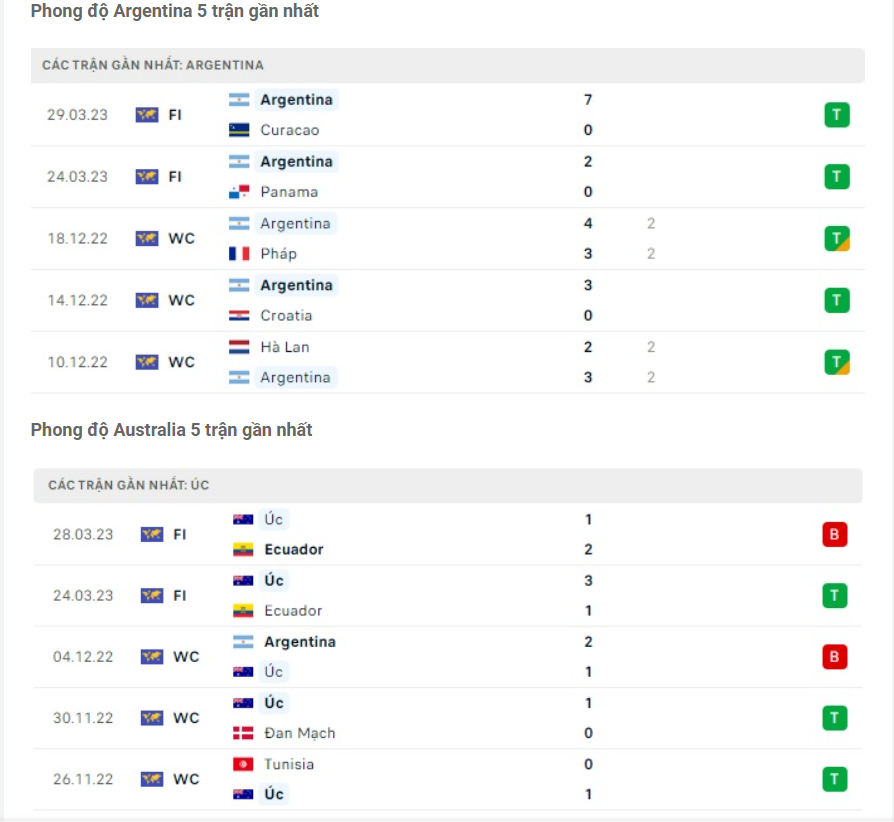Image resolution: width=894 pixels, height=822 pixels.
Task: Click the Argentina flag icon
Action: [240, 99]
